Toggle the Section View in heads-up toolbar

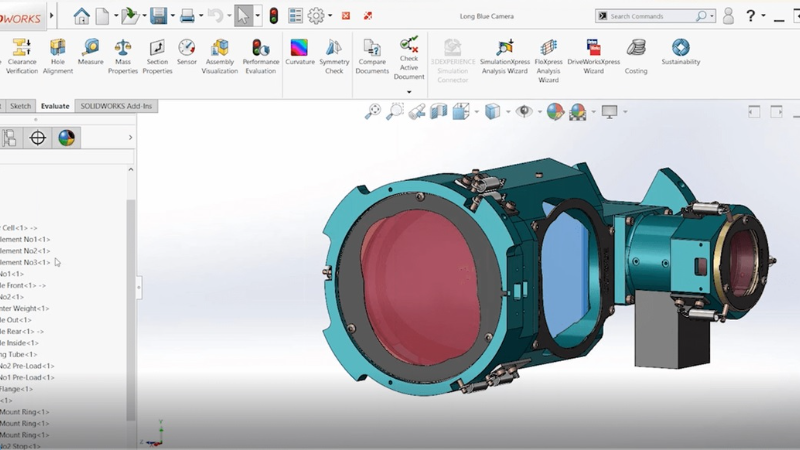438,112
